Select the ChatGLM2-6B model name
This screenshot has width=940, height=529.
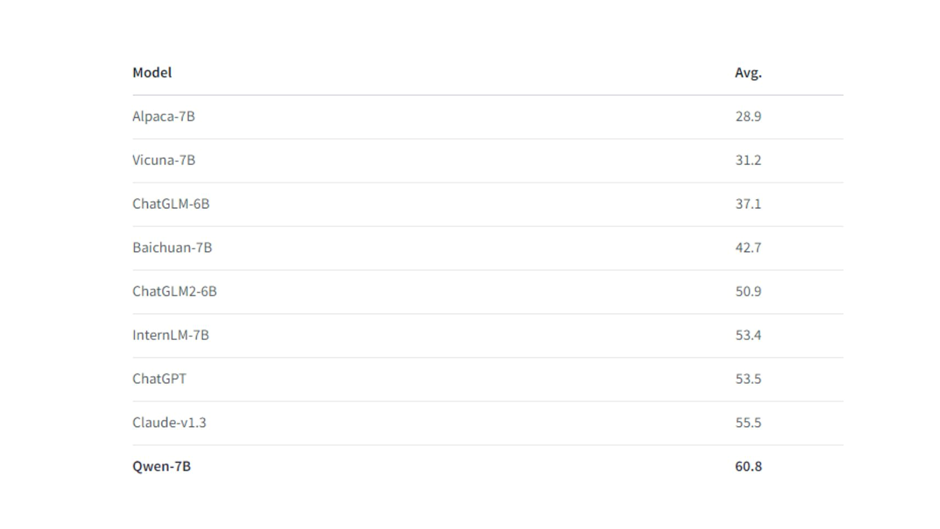tap(174, 291)
